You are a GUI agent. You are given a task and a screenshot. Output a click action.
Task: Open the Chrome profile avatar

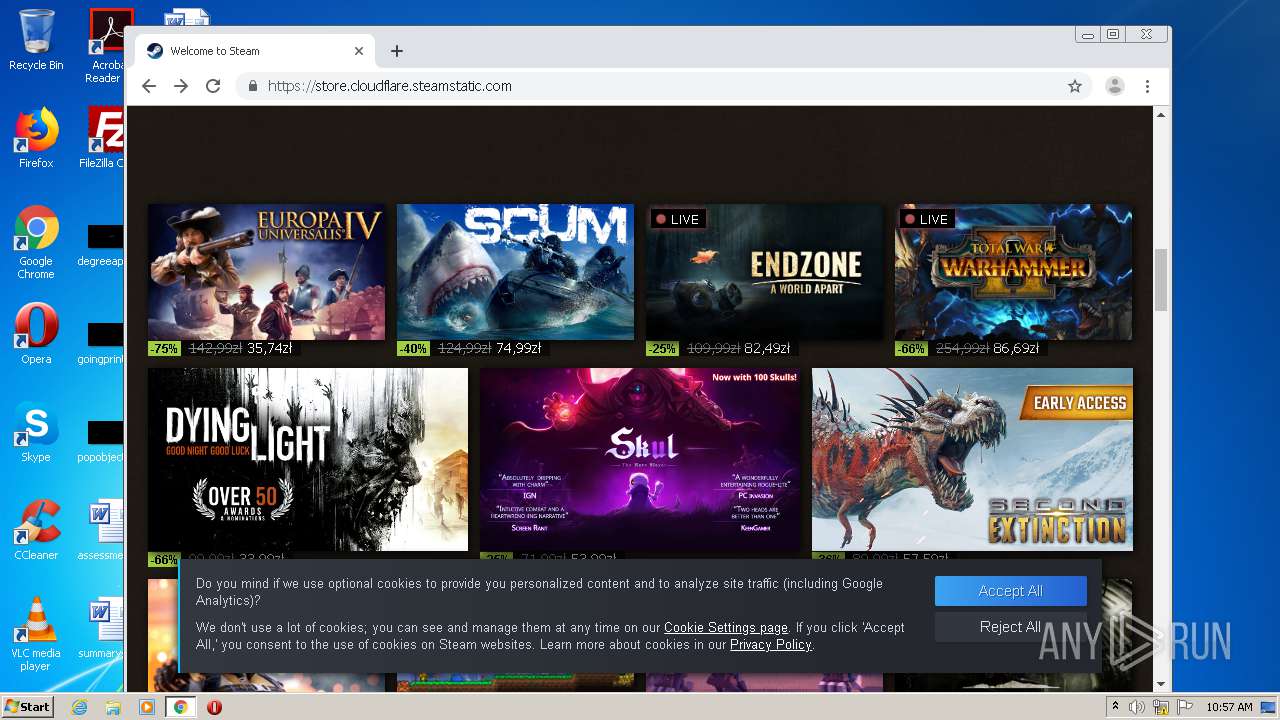click(1114, 86)
